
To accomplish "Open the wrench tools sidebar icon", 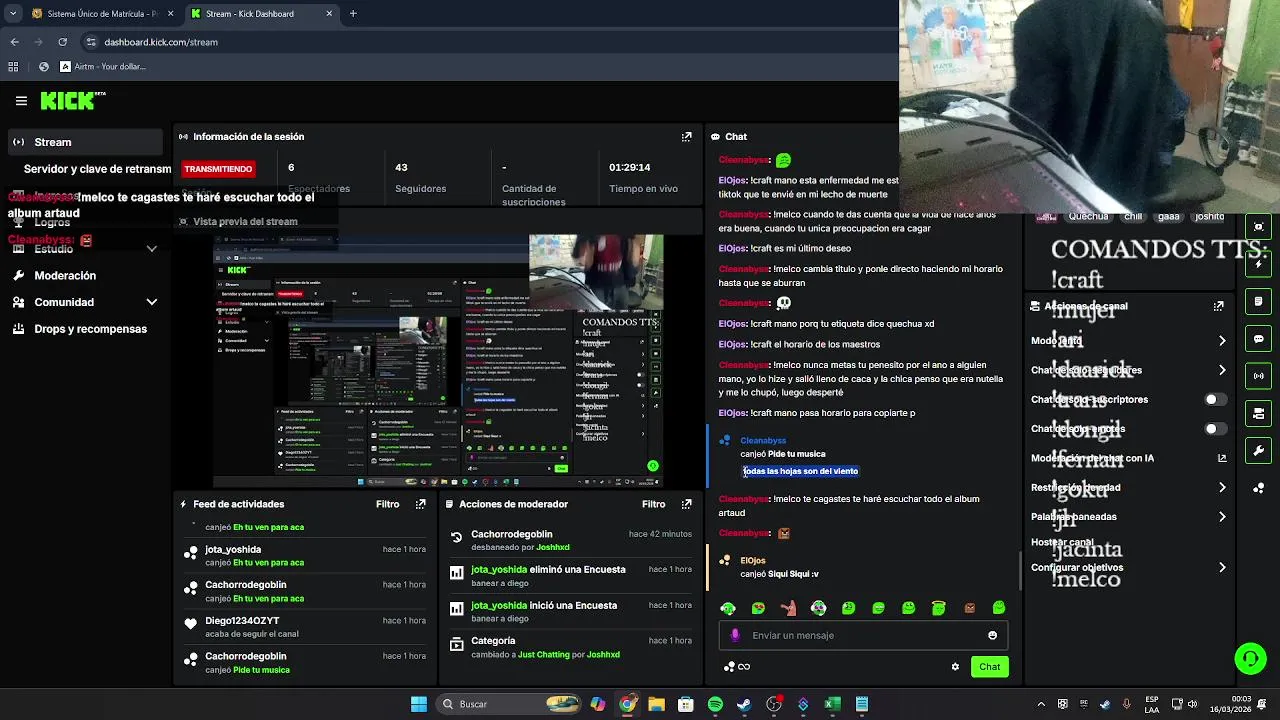I will pos(1259,451).
